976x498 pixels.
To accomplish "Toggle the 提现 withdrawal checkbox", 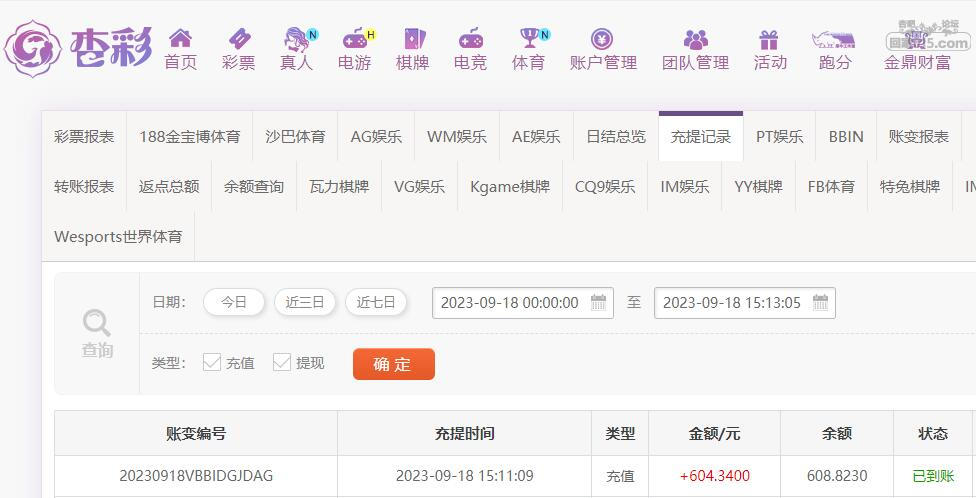I will [x=282, y=362].
